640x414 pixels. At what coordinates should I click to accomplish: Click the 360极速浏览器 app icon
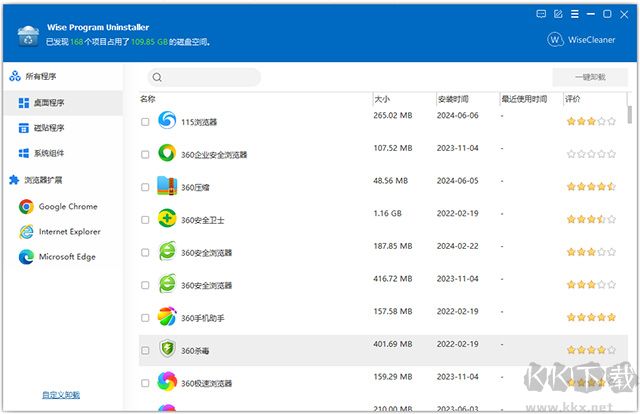tap(167, 381)
